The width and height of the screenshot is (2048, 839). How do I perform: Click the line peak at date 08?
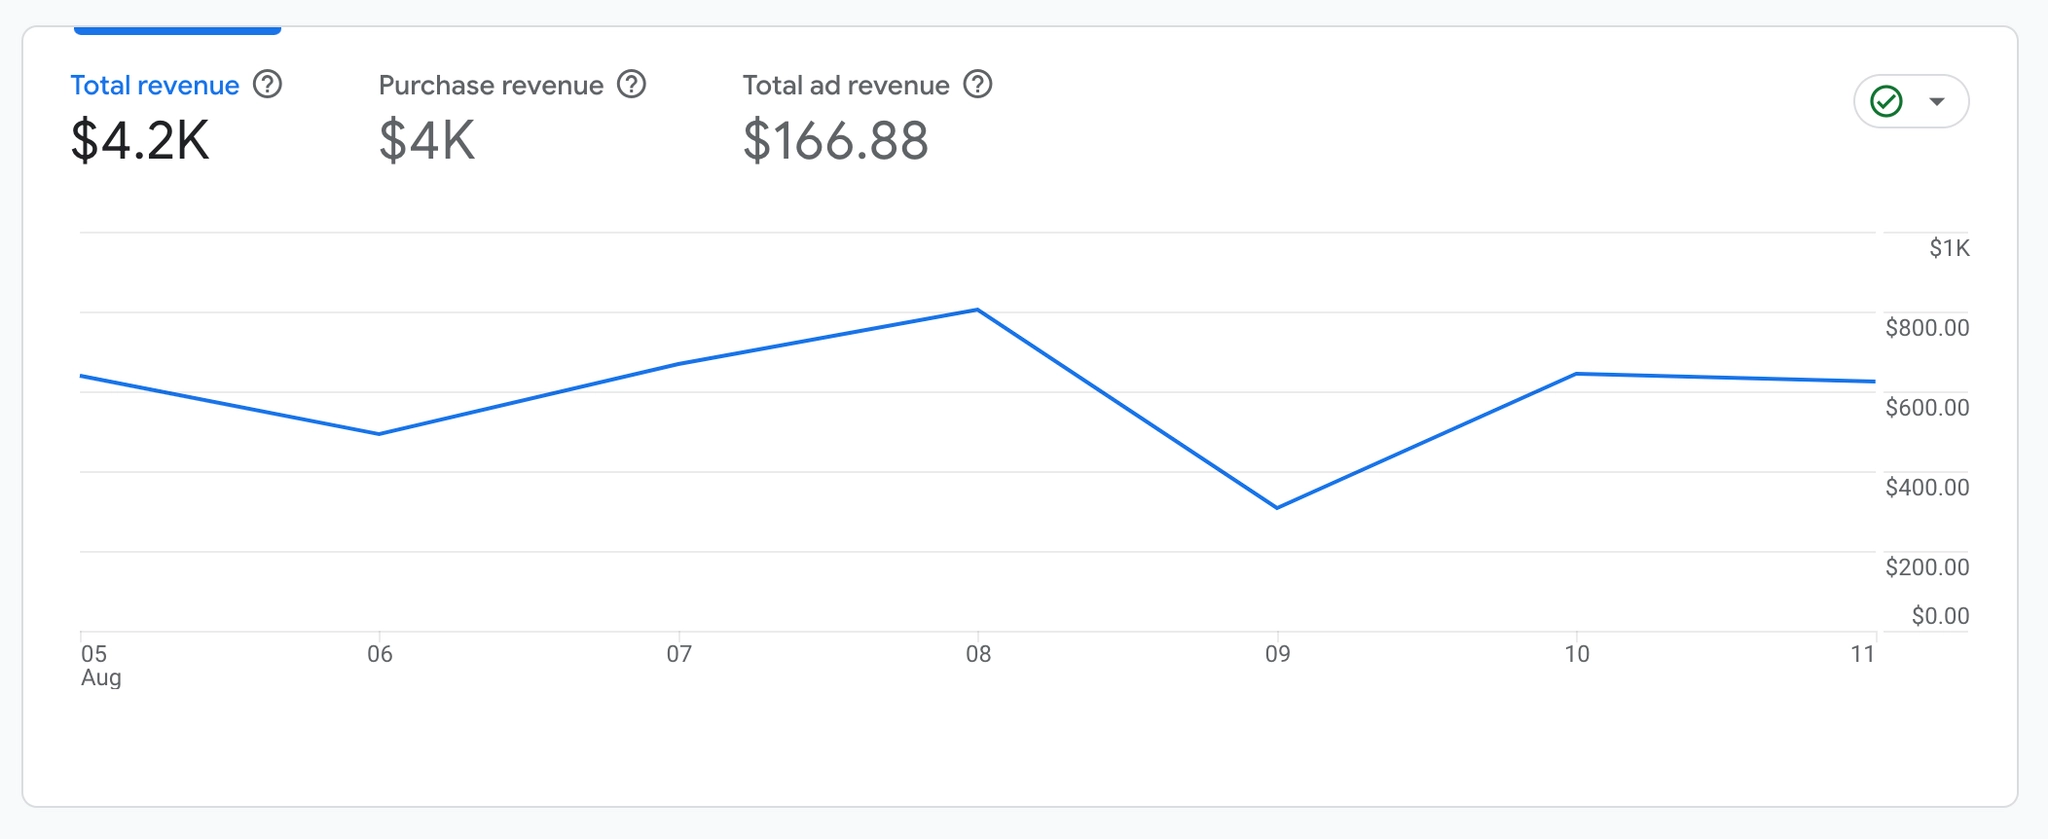point(977,310)
